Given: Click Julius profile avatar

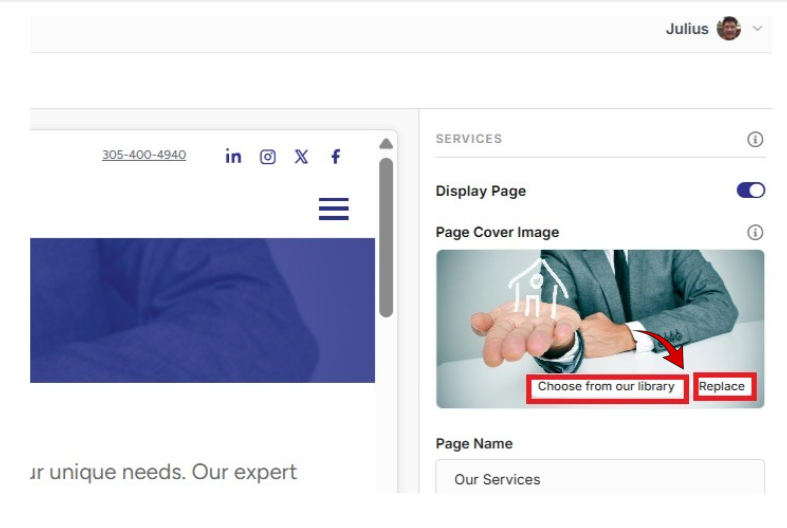Looking at the screenshot, I should (x=729, y=29).
